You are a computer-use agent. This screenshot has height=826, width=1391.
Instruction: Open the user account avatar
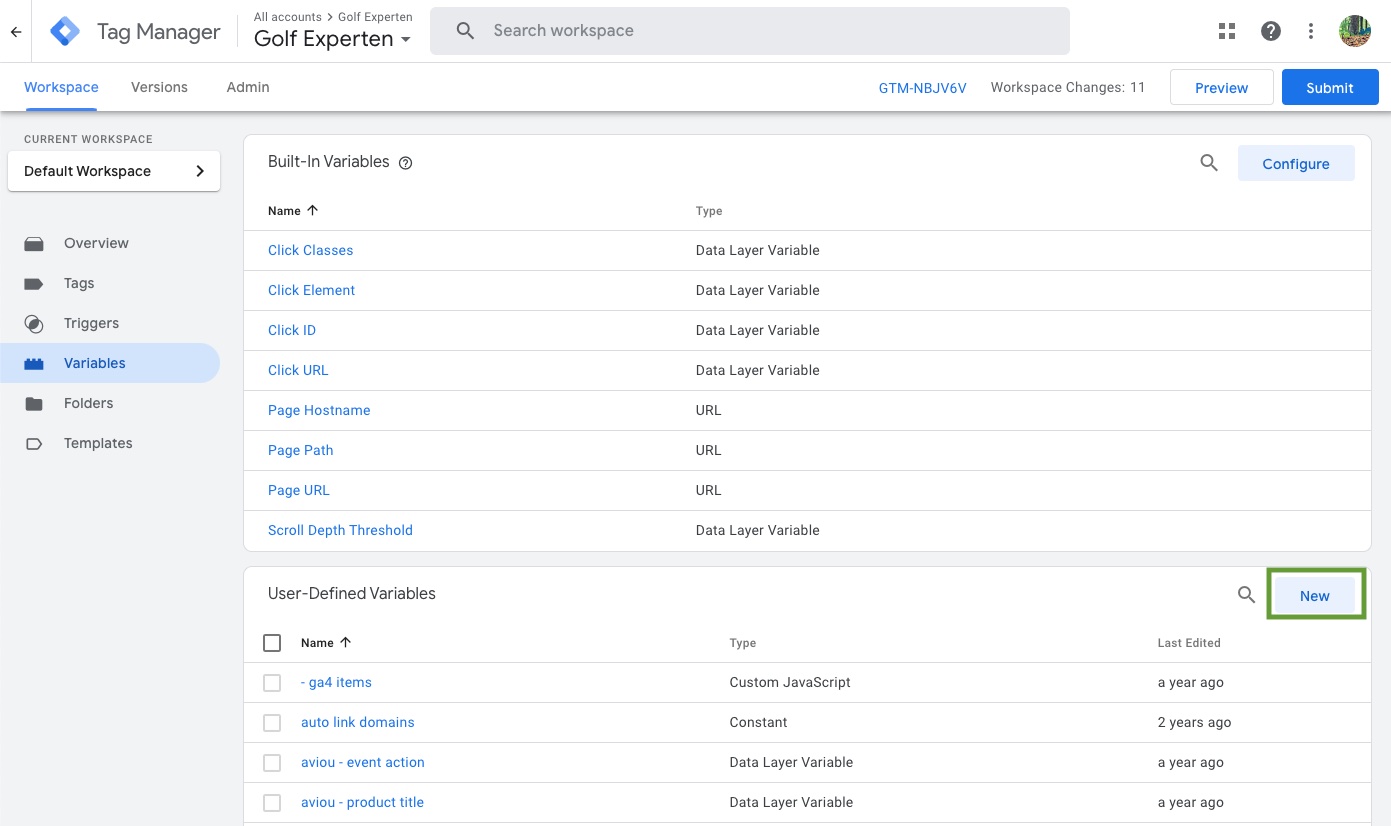[x=1354, y=31]
